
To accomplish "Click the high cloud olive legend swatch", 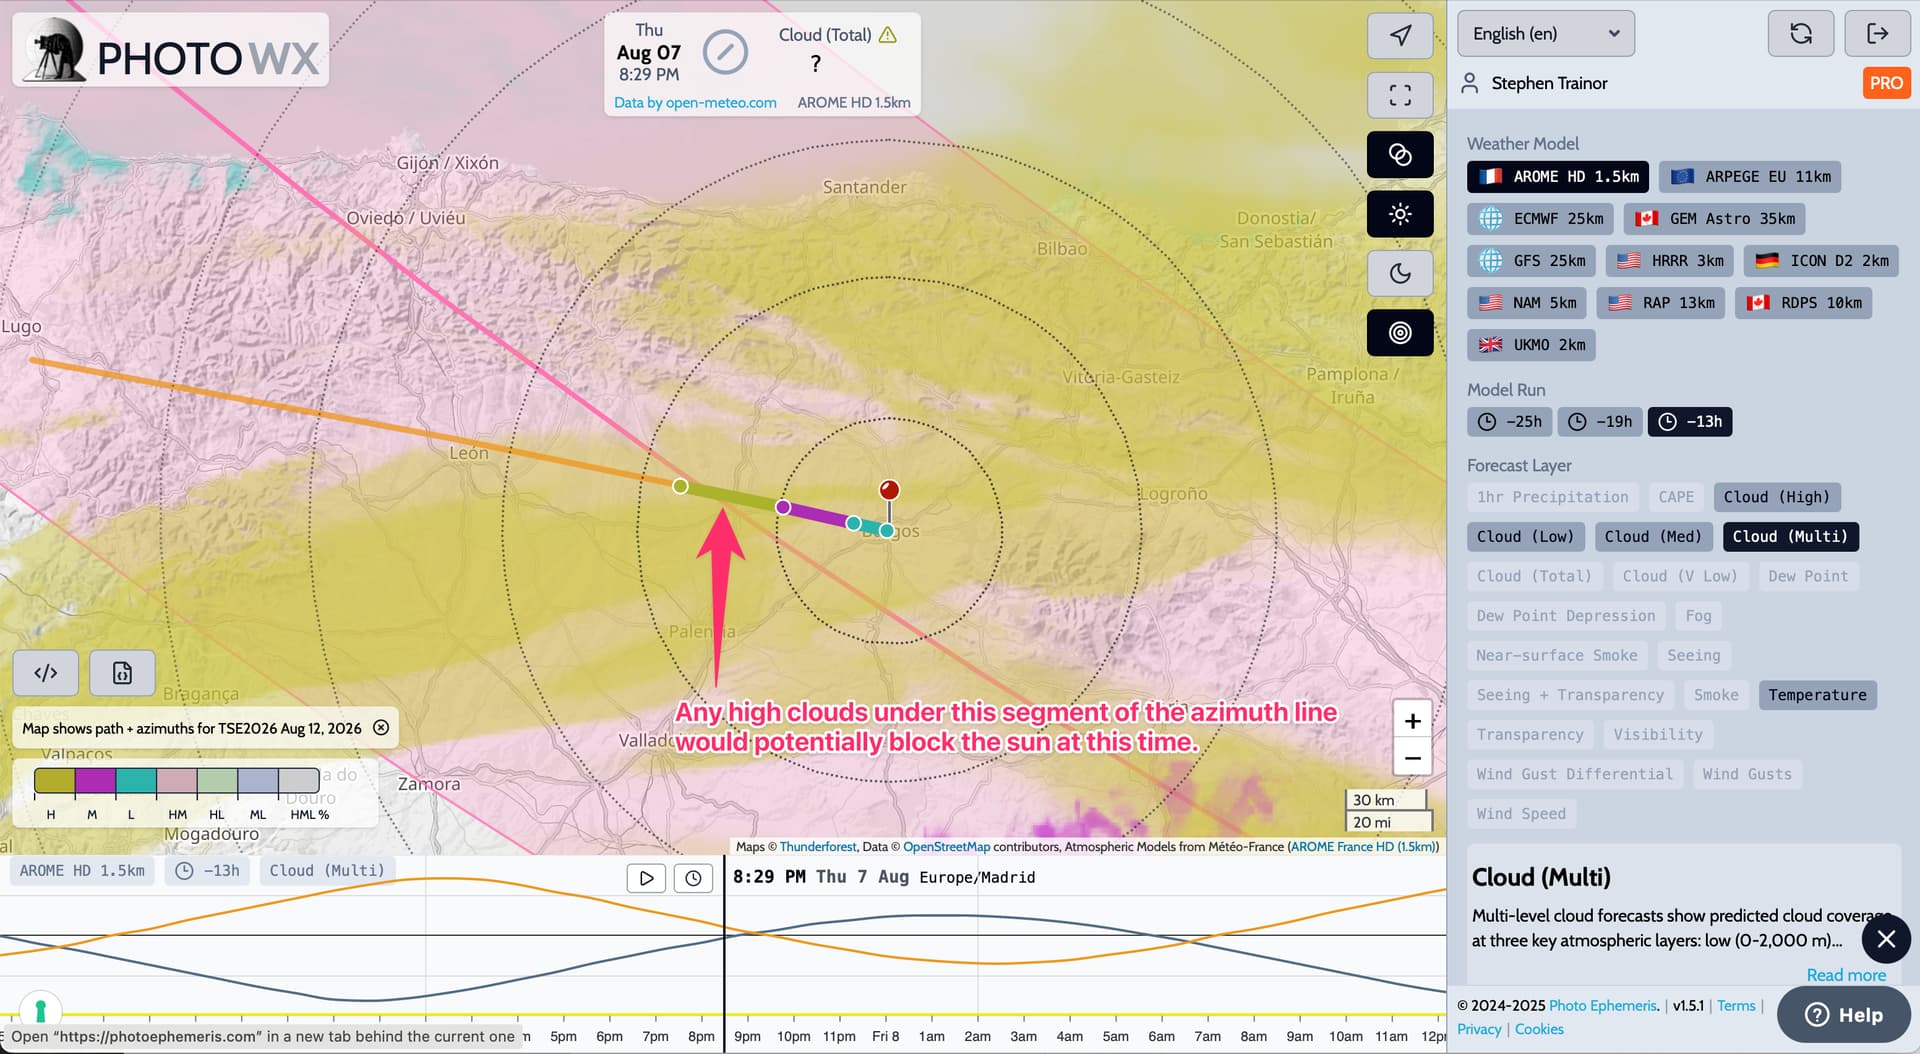I will tap(54, 781).
